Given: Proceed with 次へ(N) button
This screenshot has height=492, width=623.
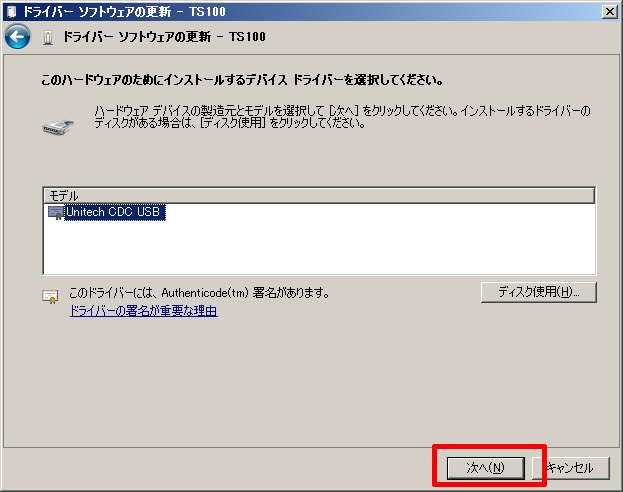Looking at the screenshot, I should 486,468.
